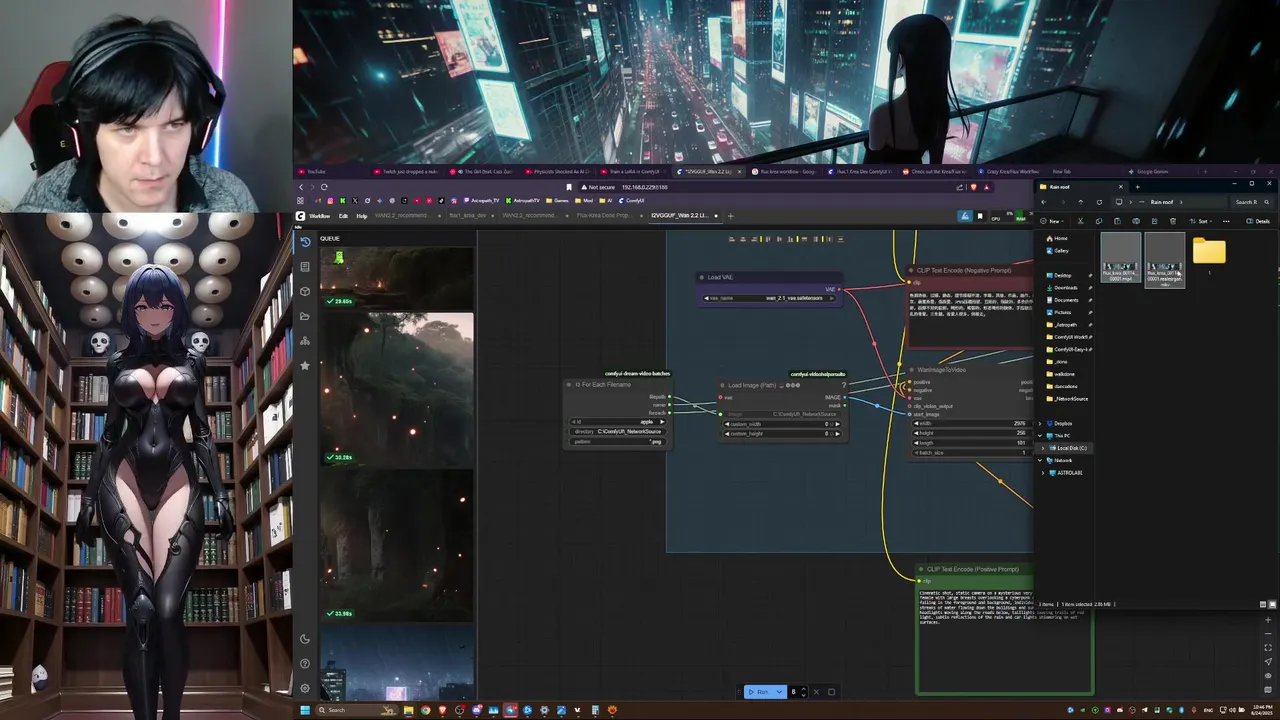Image resolution: width=1280 pixels, height=720 pixels.
Task: Adjust custom_height value in Load Image (Path) node
Action: click(781, 434)
